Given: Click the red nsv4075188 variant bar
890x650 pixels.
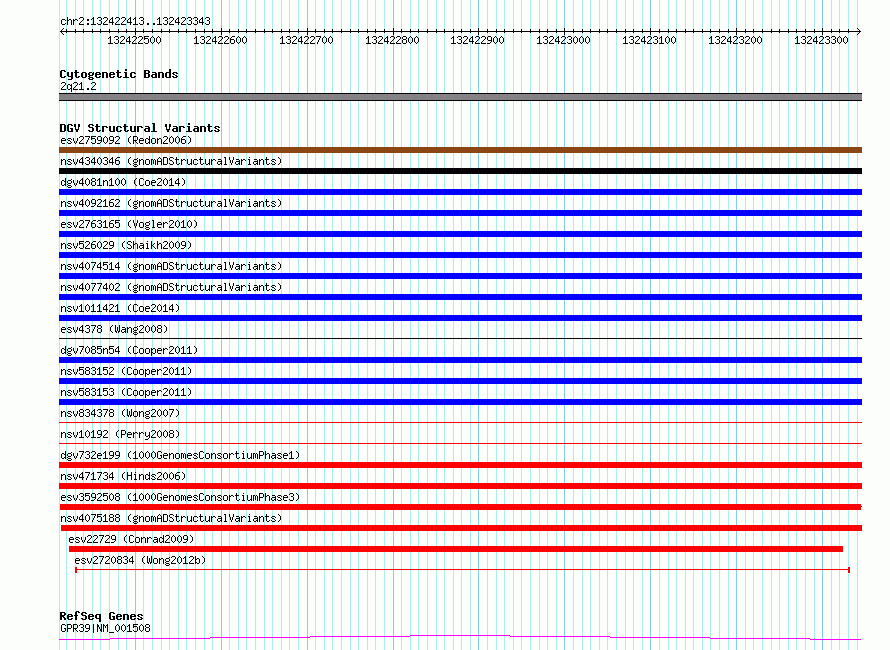Looking at the screenshot, I should point(460,528).
